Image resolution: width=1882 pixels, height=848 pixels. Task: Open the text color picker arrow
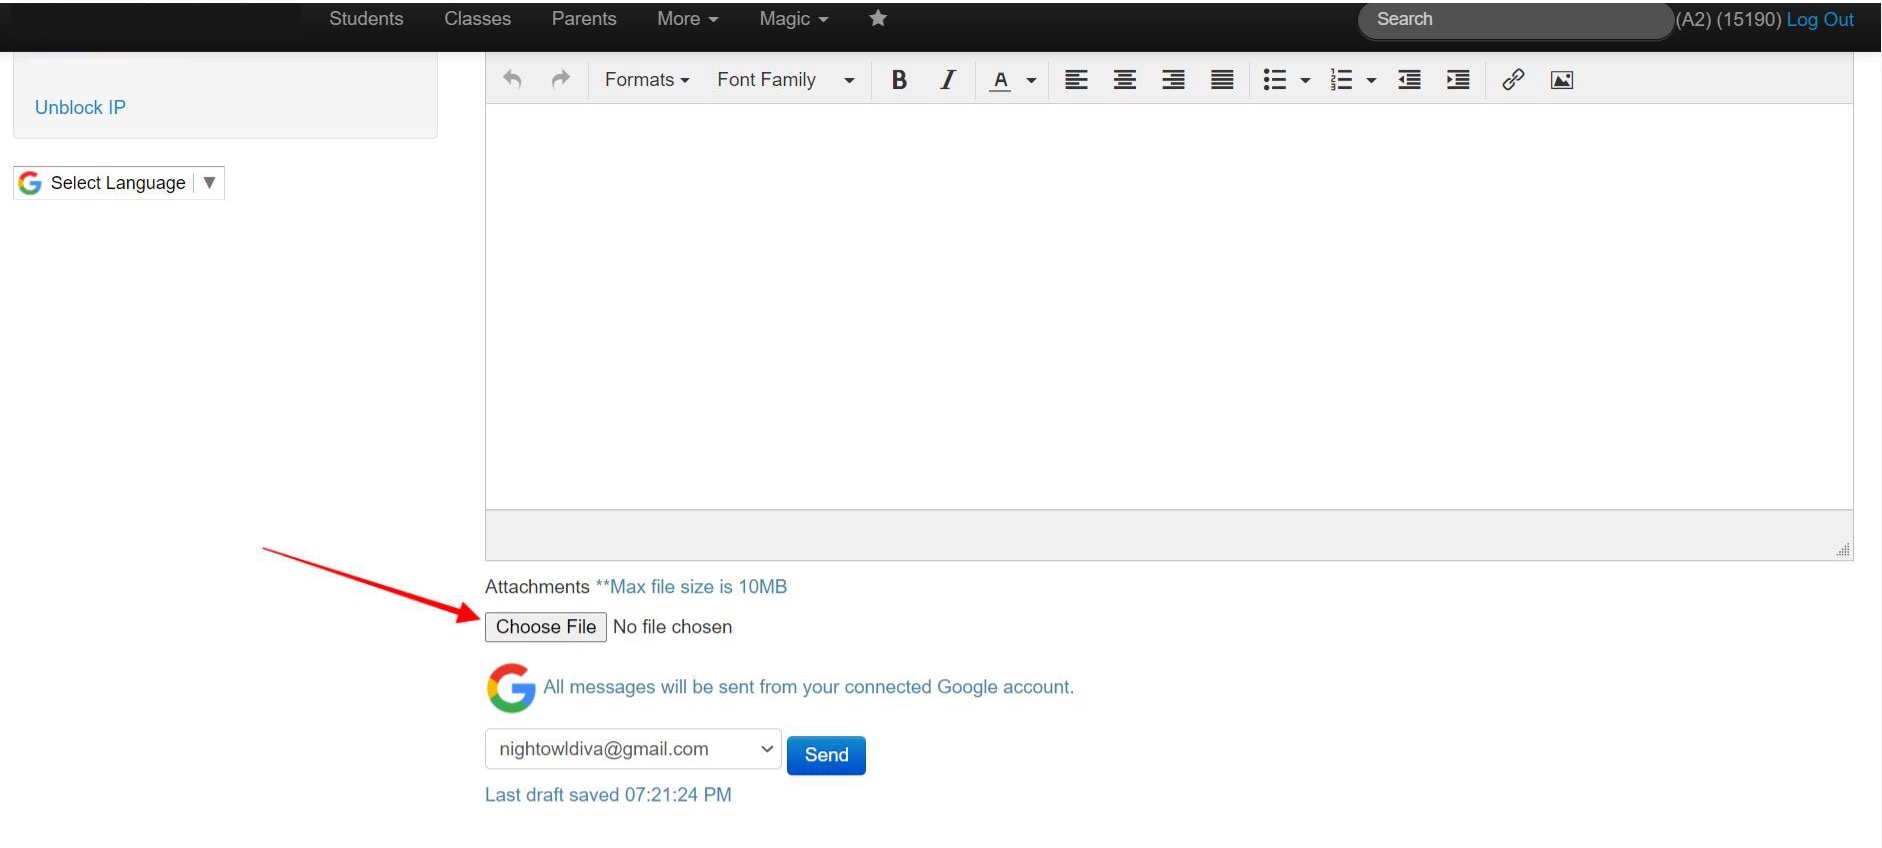[1031, 80]
